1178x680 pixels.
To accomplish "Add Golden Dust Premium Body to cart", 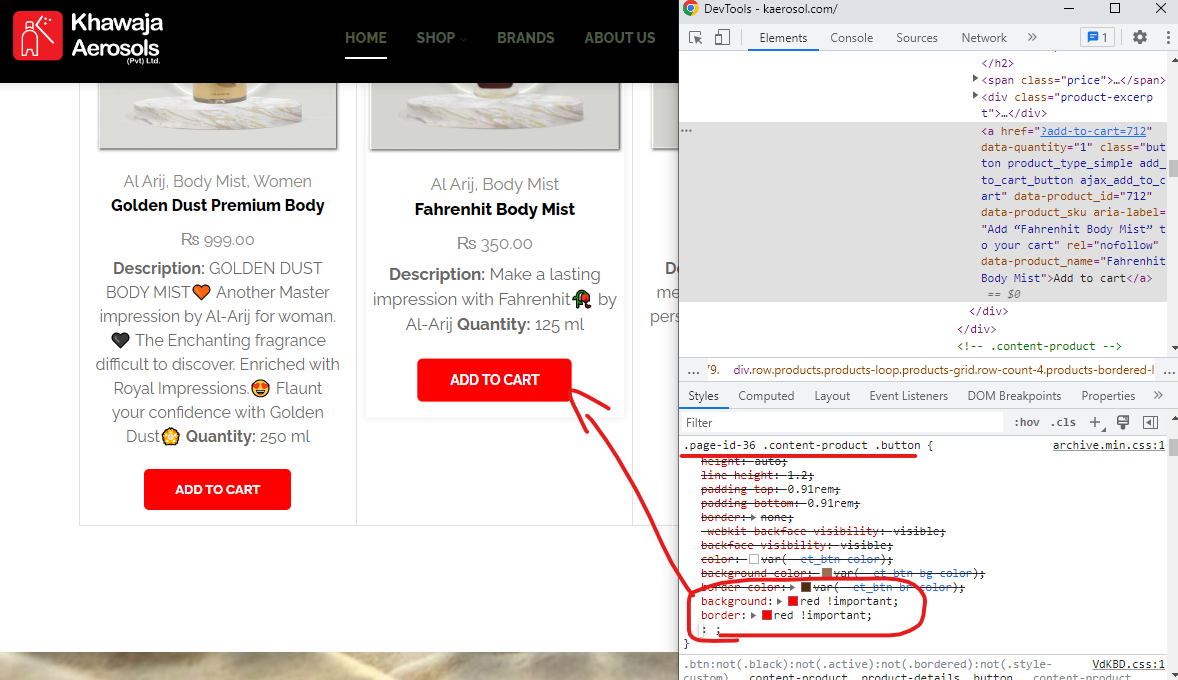I will 217,490.
